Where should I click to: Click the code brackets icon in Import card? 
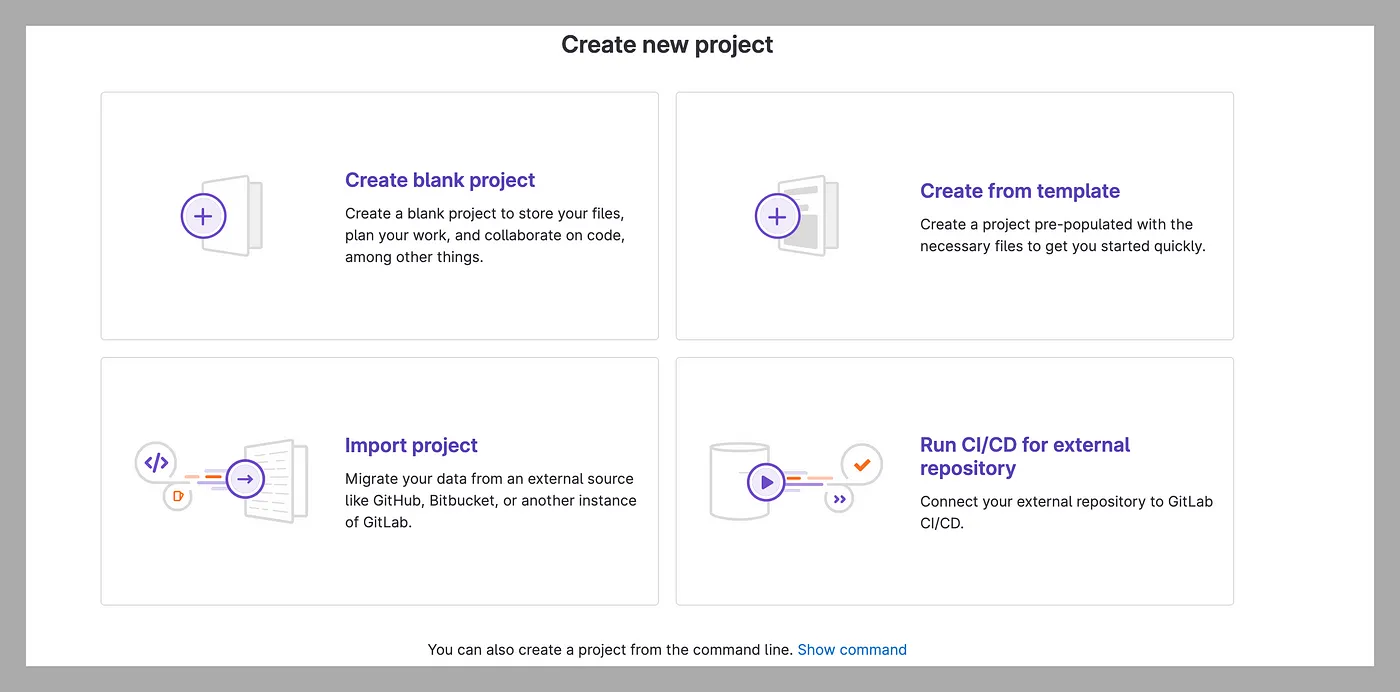coord(156,463)
